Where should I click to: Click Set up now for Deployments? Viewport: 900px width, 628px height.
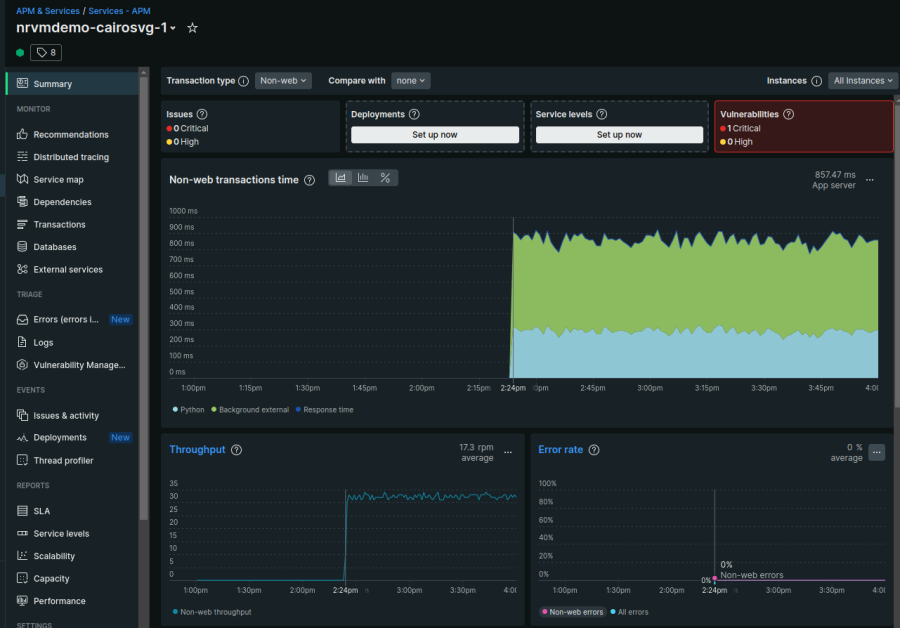pos(435,134)
